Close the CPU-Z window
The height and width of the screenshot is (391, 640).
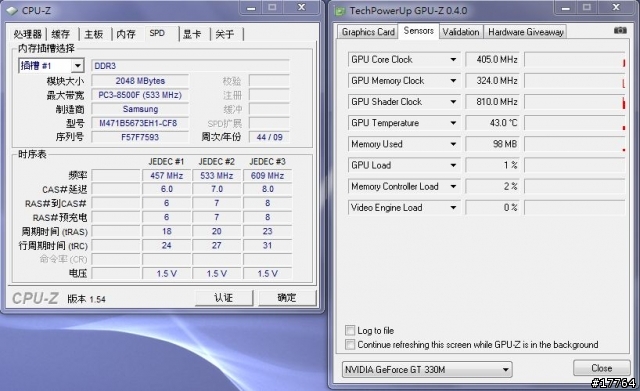click(x=302, y=8)
